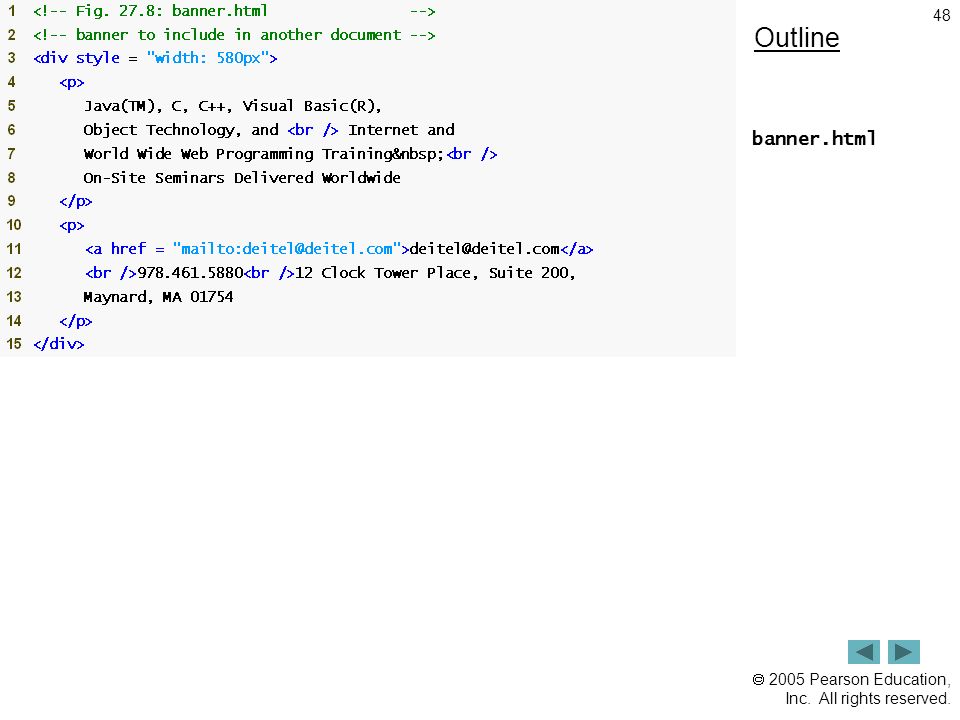The height and width of the screenshot is (720, 960).
Task: Click the opening <p> tag on line 4
Action: point(72,83)
